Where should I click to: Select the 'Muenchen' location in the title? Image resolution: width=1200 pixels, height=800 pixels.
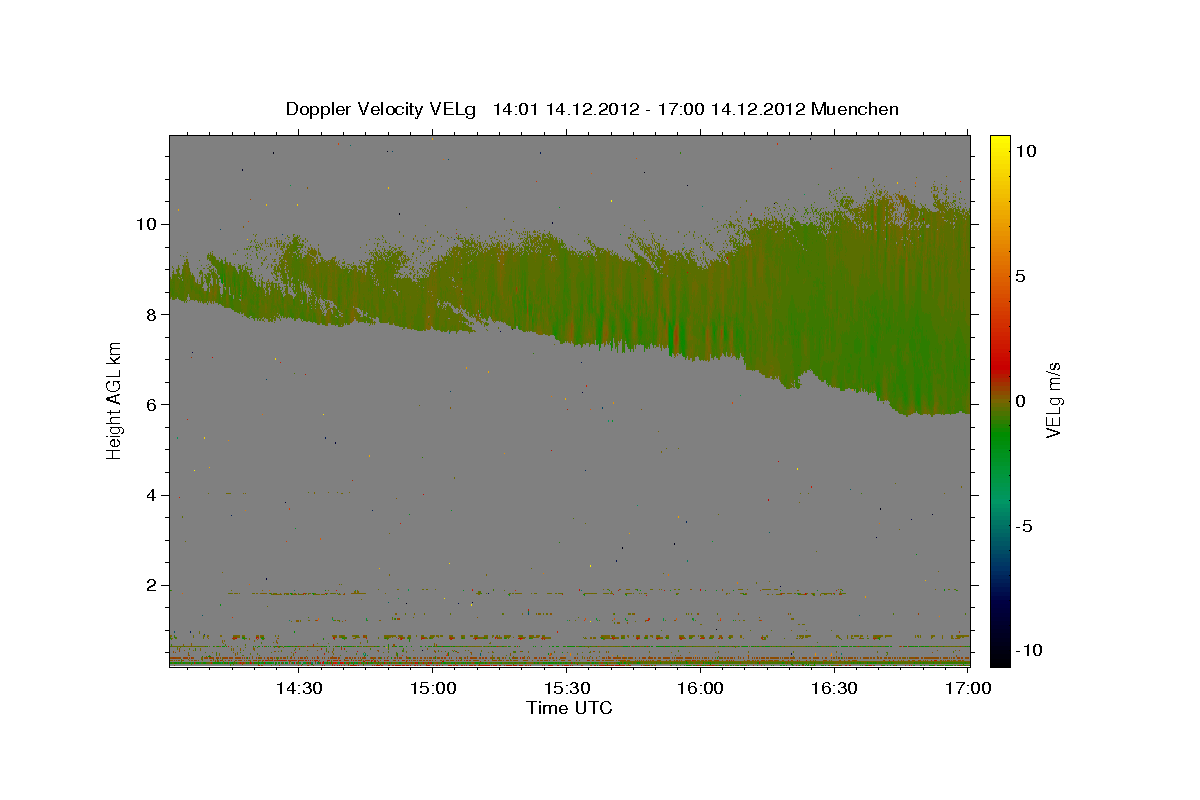tap(855, 109)
